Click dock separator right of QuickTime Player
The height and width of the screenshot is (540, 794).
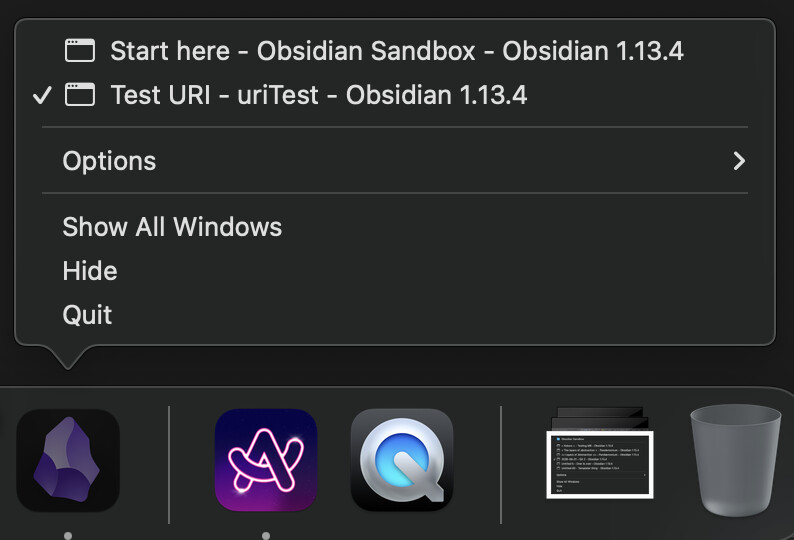point(501,465)
